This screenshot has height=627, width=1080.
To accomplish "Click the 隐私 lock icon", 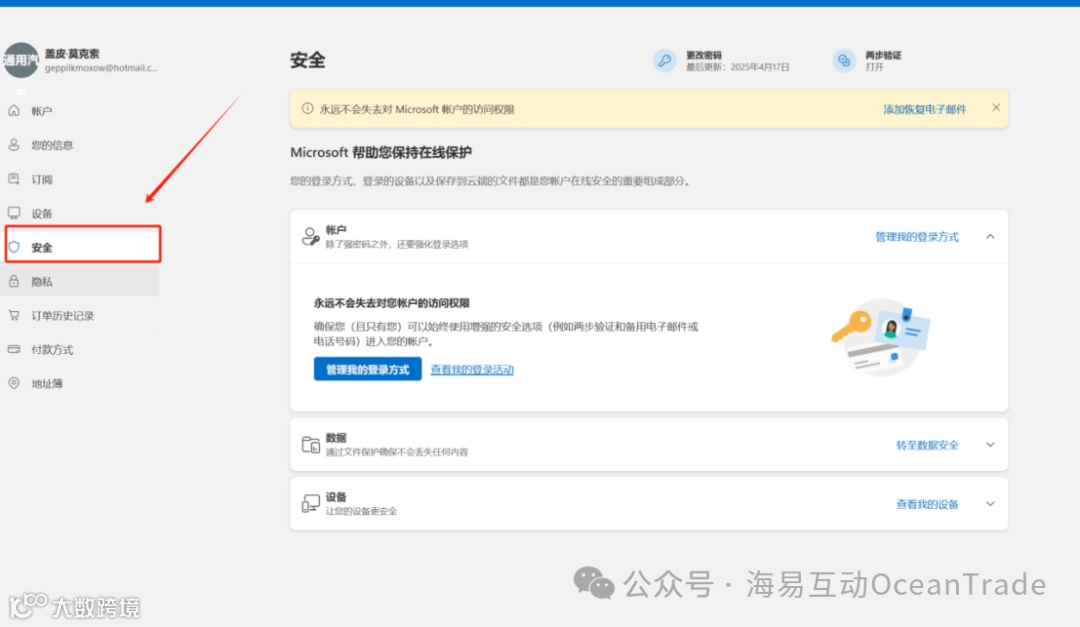I will point(14,281).
